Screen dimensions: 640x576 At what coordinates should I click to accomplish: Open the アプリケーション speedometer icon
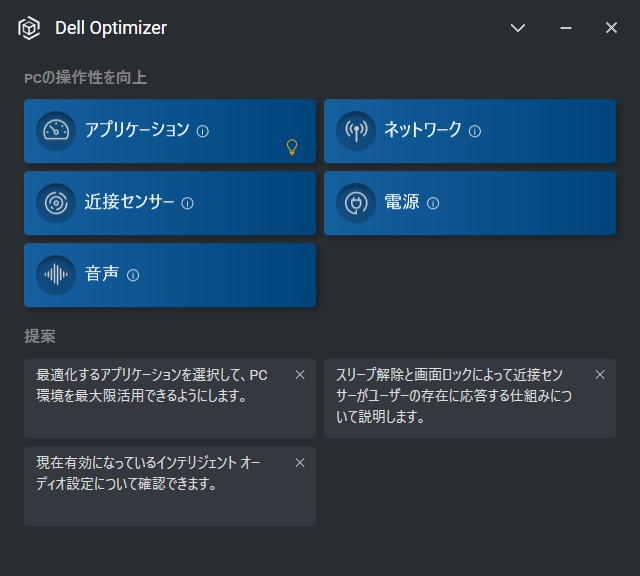(56, 131)
